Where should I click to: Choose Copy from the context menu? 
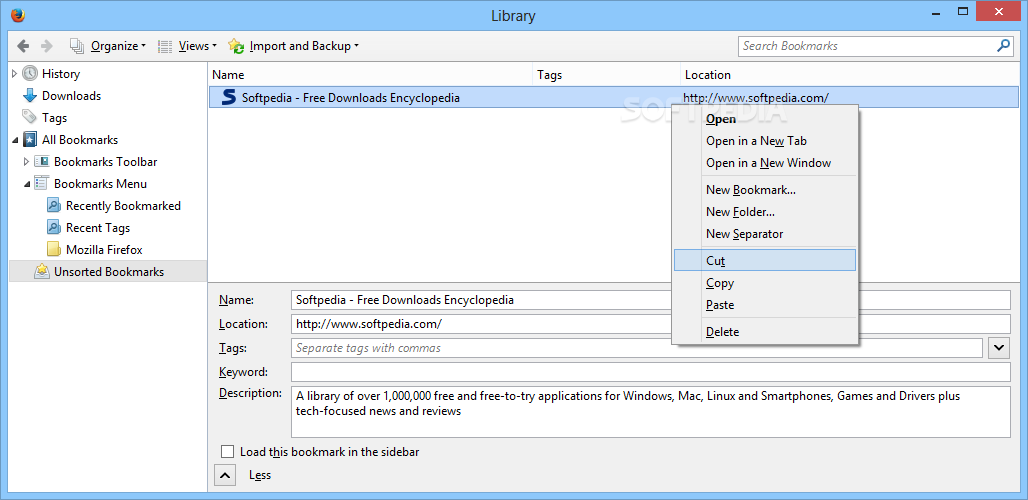pos(764,283)
